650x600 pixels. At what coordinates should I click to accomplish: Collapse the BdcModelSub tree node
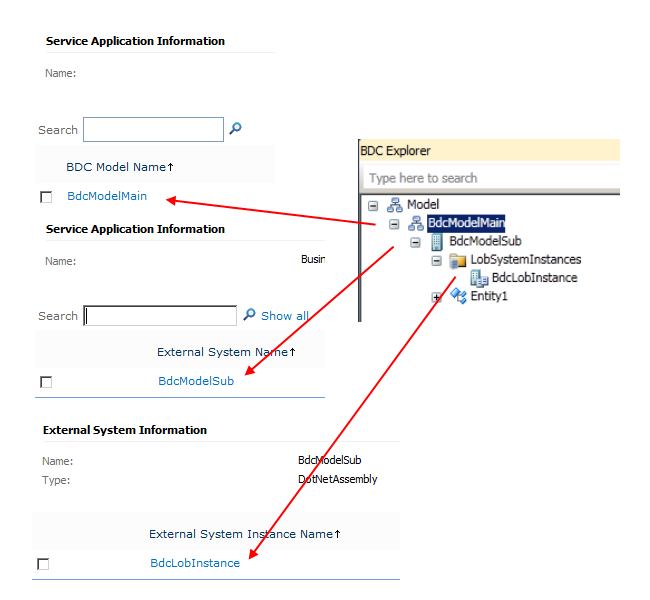[x=415, y=243]
